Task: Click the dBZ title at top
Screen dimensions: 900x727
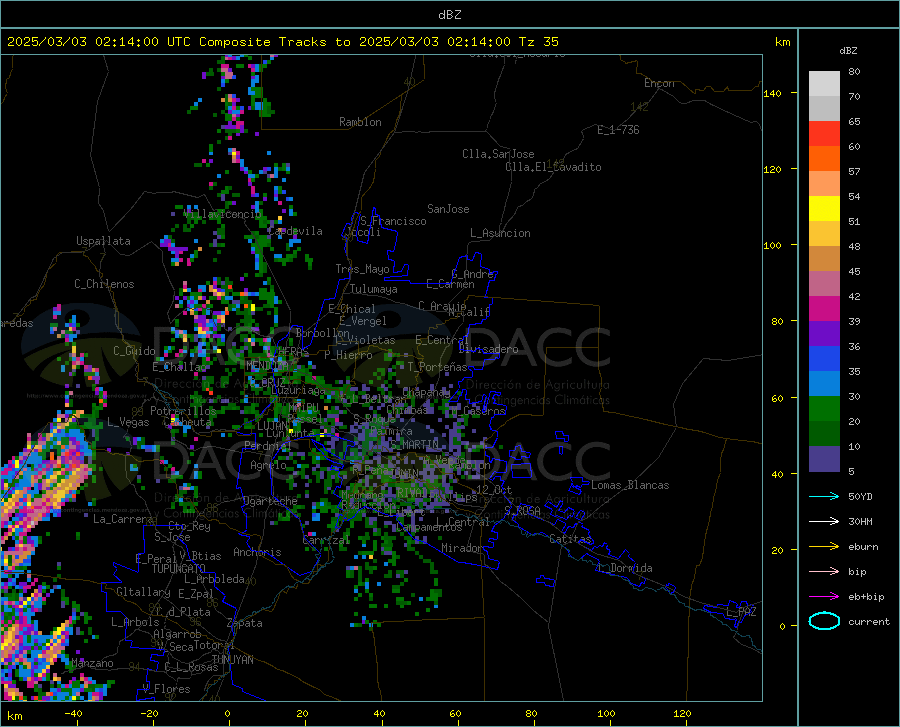Action: coord(449,15)
